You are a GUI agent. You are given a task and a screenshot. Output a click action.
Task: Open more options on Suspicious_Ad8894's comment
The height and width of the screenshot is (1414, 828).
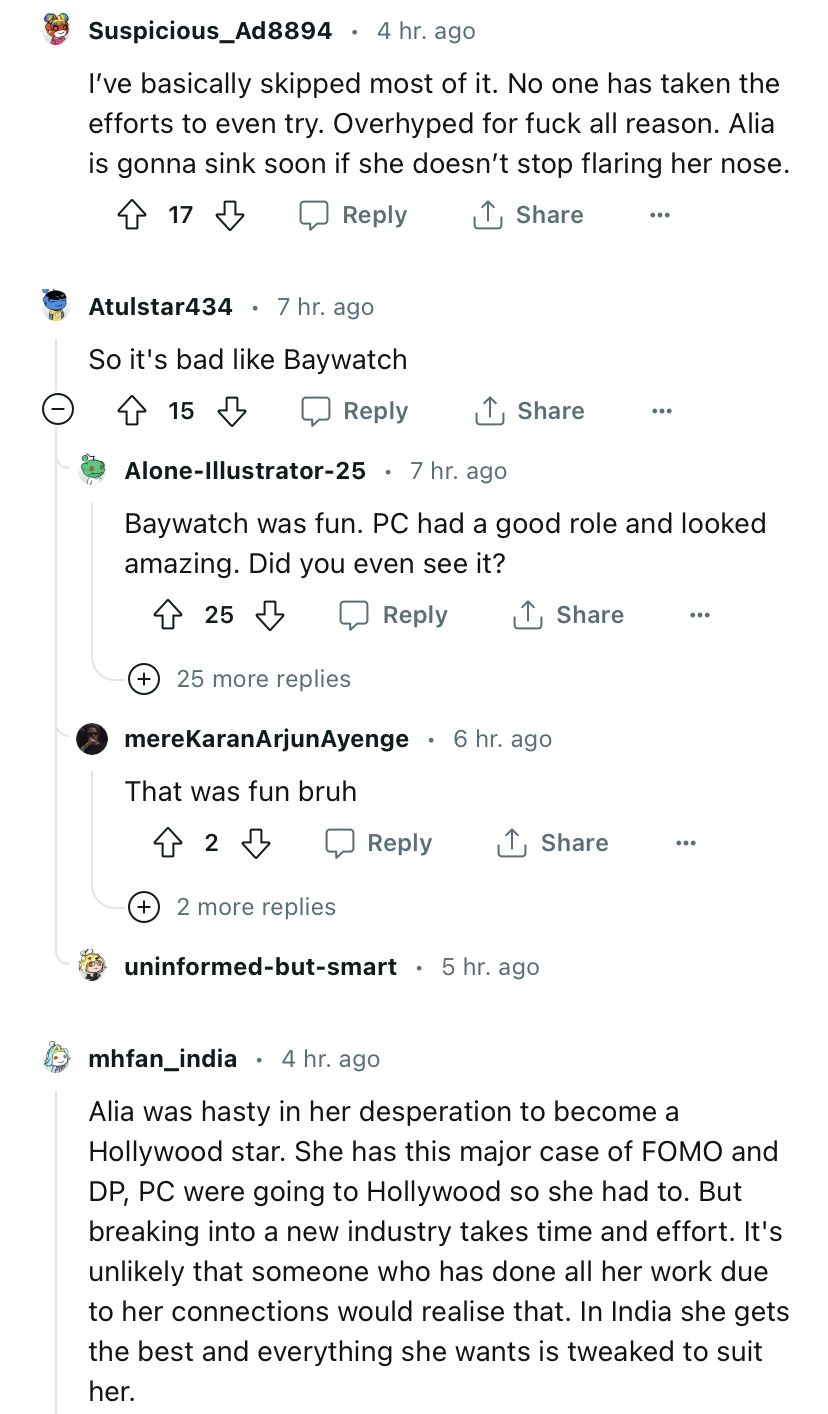(659, 215)
